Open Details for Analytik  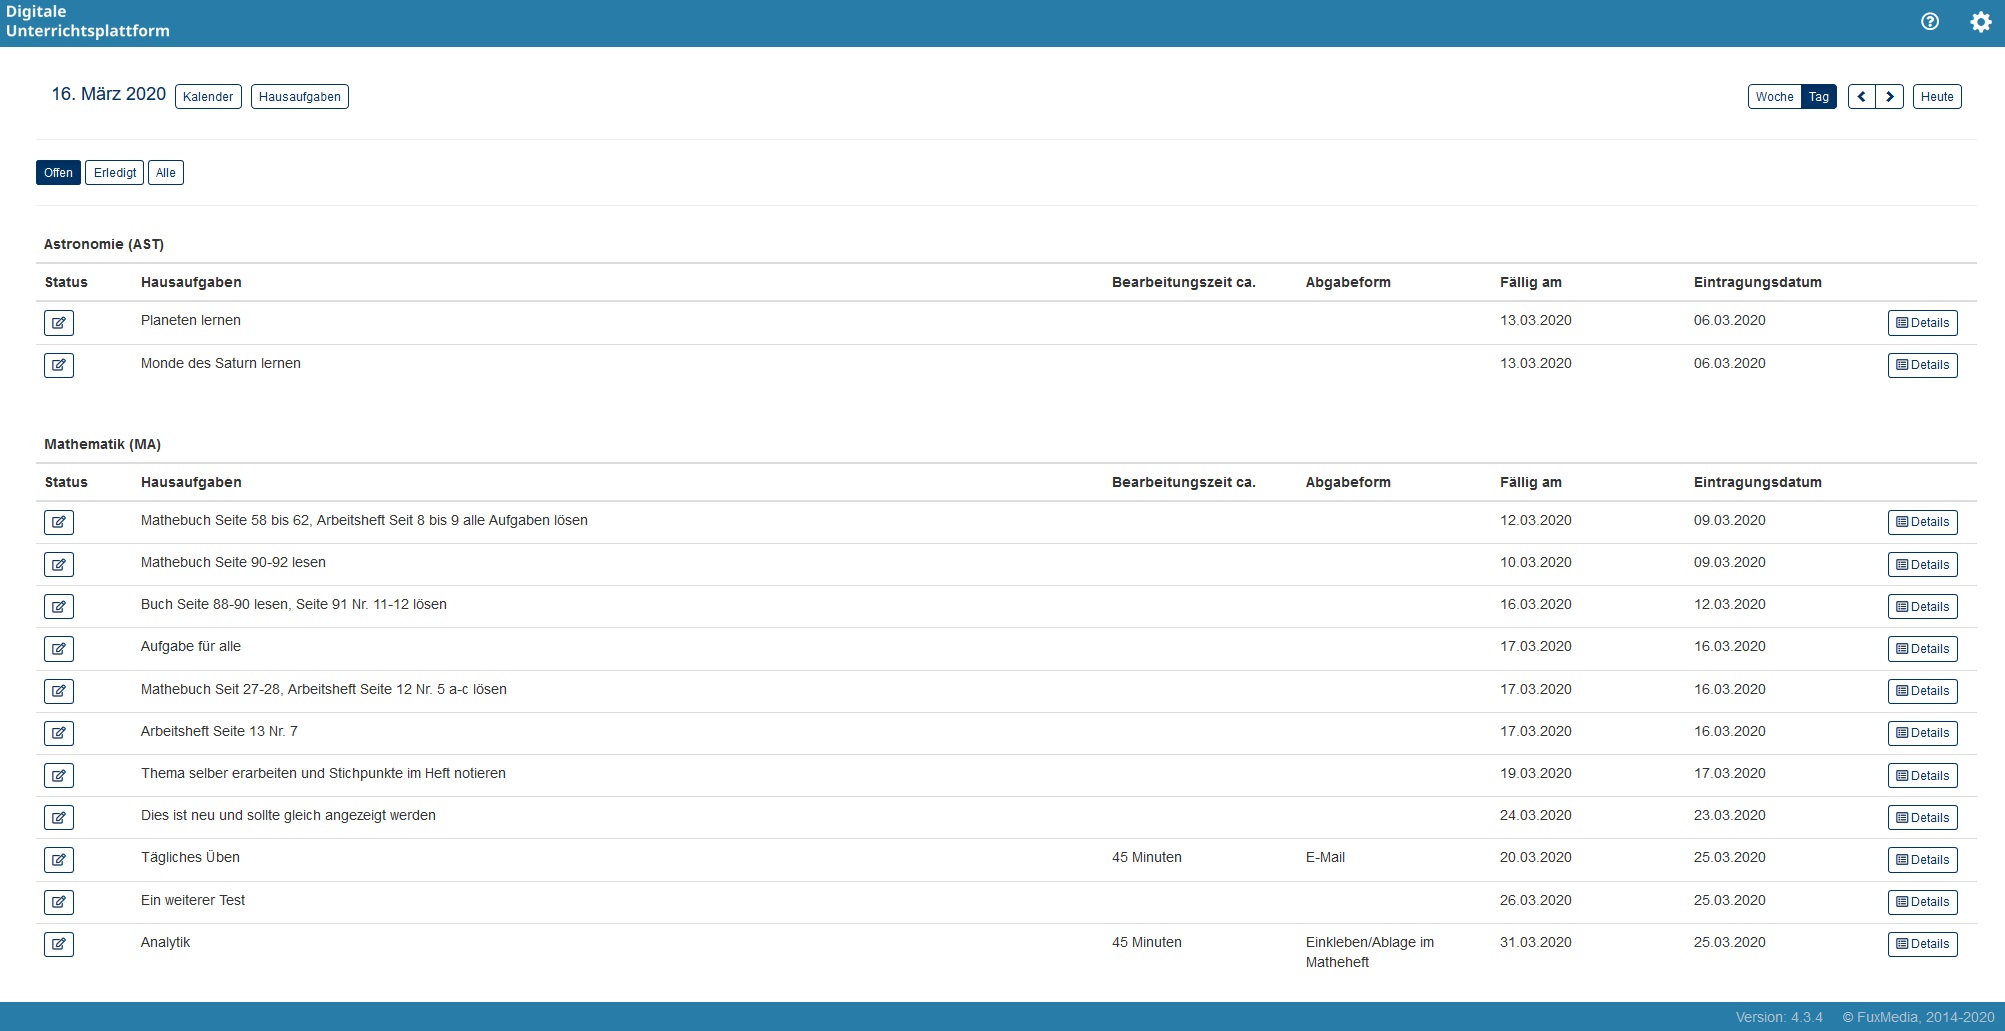[x=1922, y=944]
